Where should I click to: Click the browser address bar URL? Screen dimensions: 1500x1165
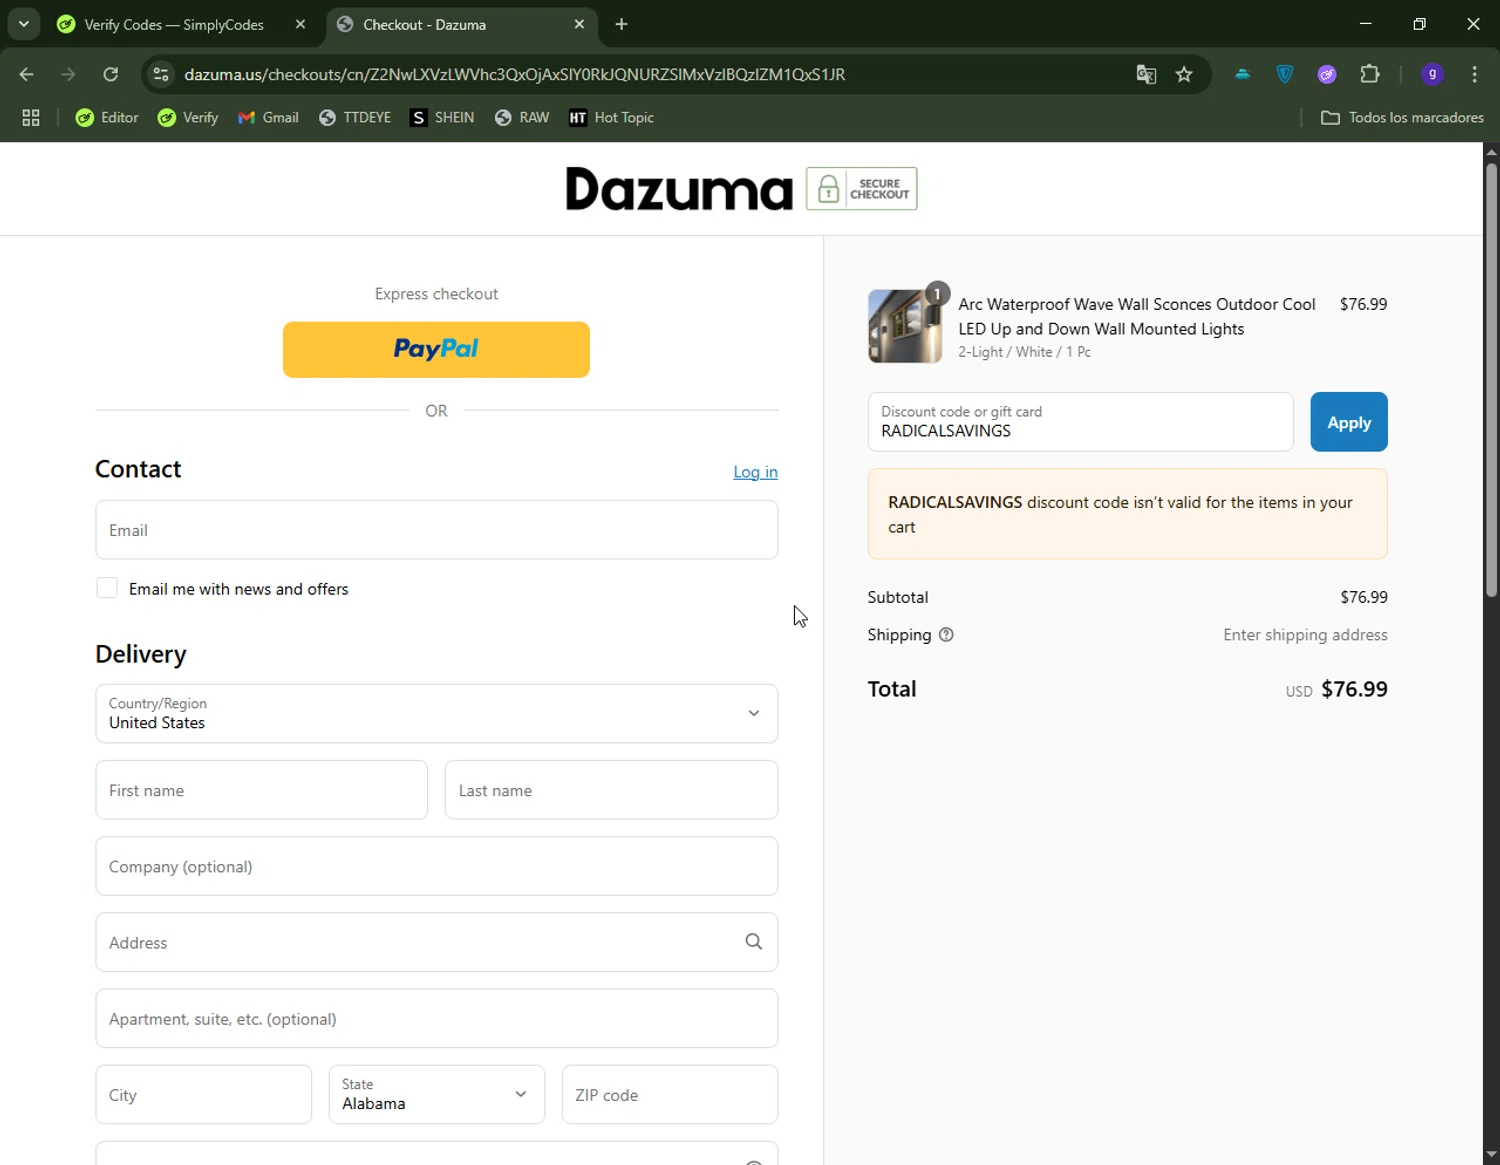click(x=515, y=74)
